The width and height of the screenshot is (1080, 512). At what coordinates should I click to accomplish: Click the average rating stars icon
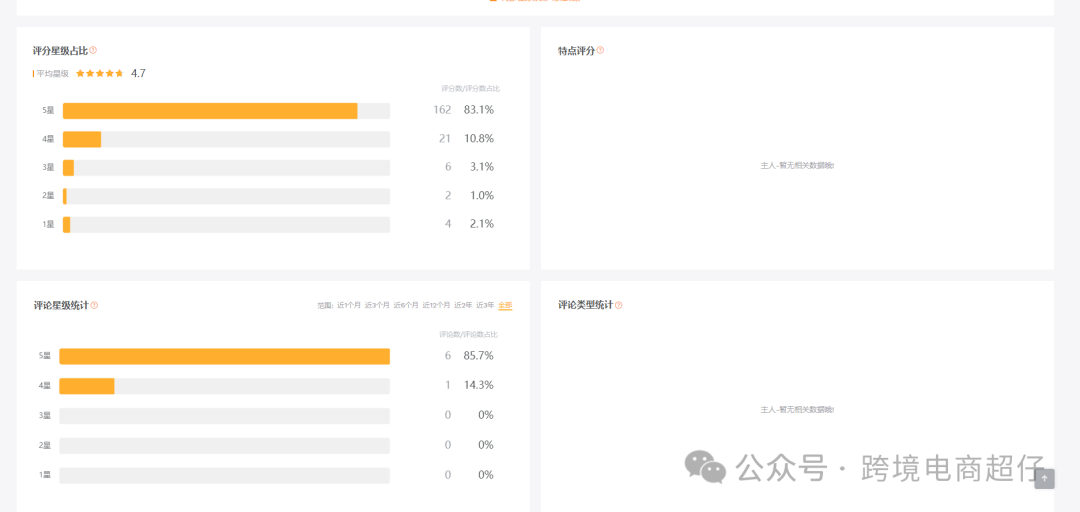coord(100,74)
